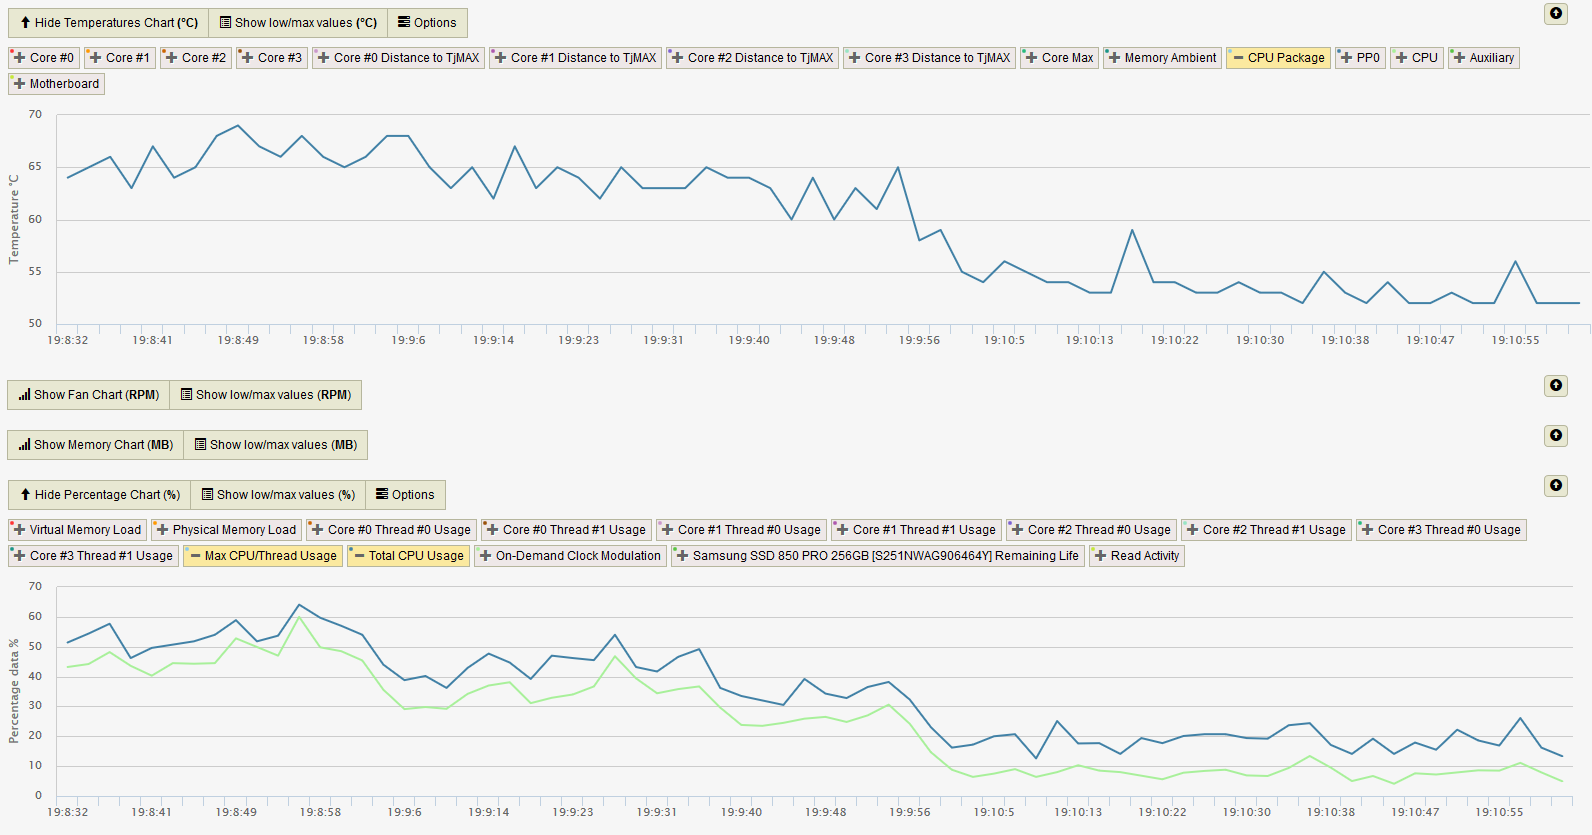
Task: Show low/max values for temperatures in °C
Action: (298, 23)
